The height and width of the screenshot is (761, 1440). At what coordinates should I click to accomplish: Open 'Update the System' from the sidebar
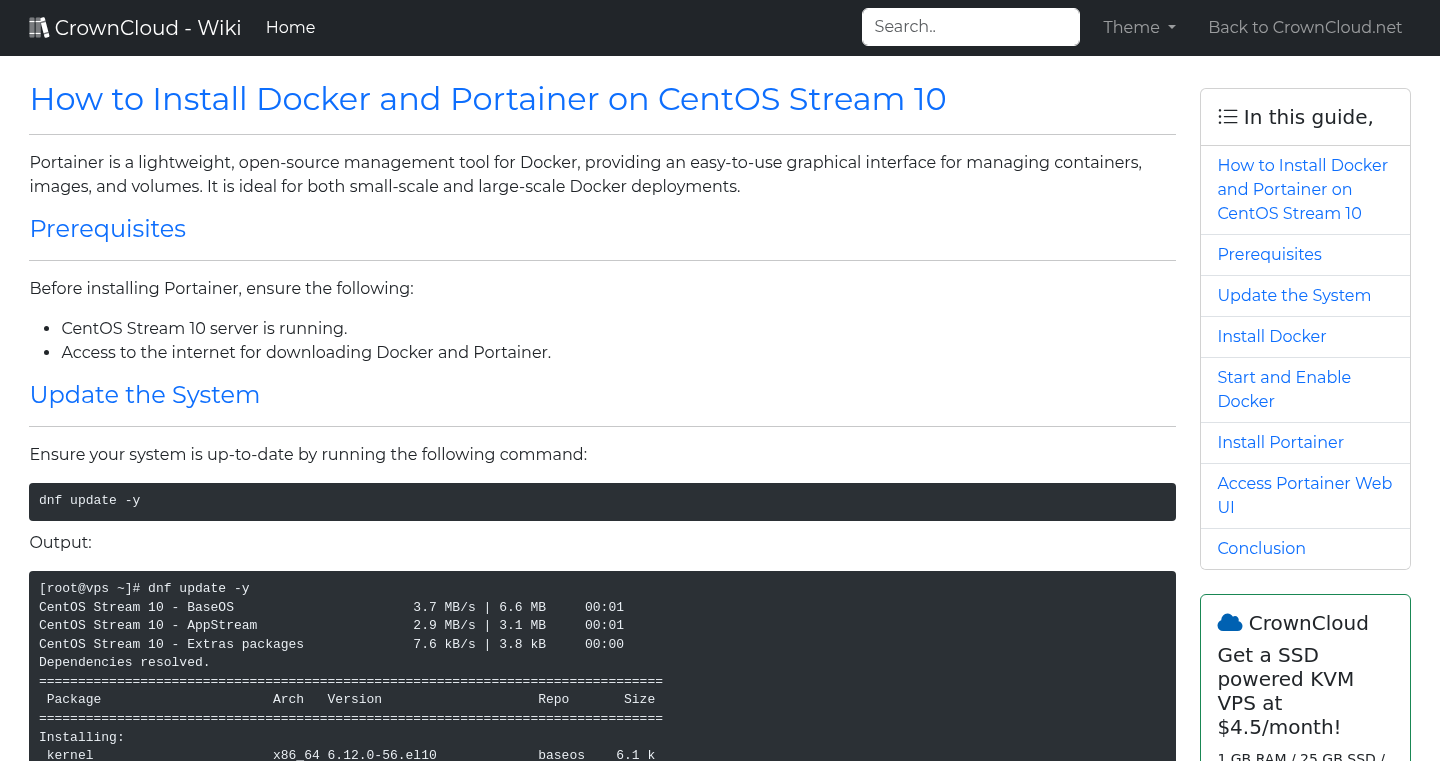[1294, 295]
